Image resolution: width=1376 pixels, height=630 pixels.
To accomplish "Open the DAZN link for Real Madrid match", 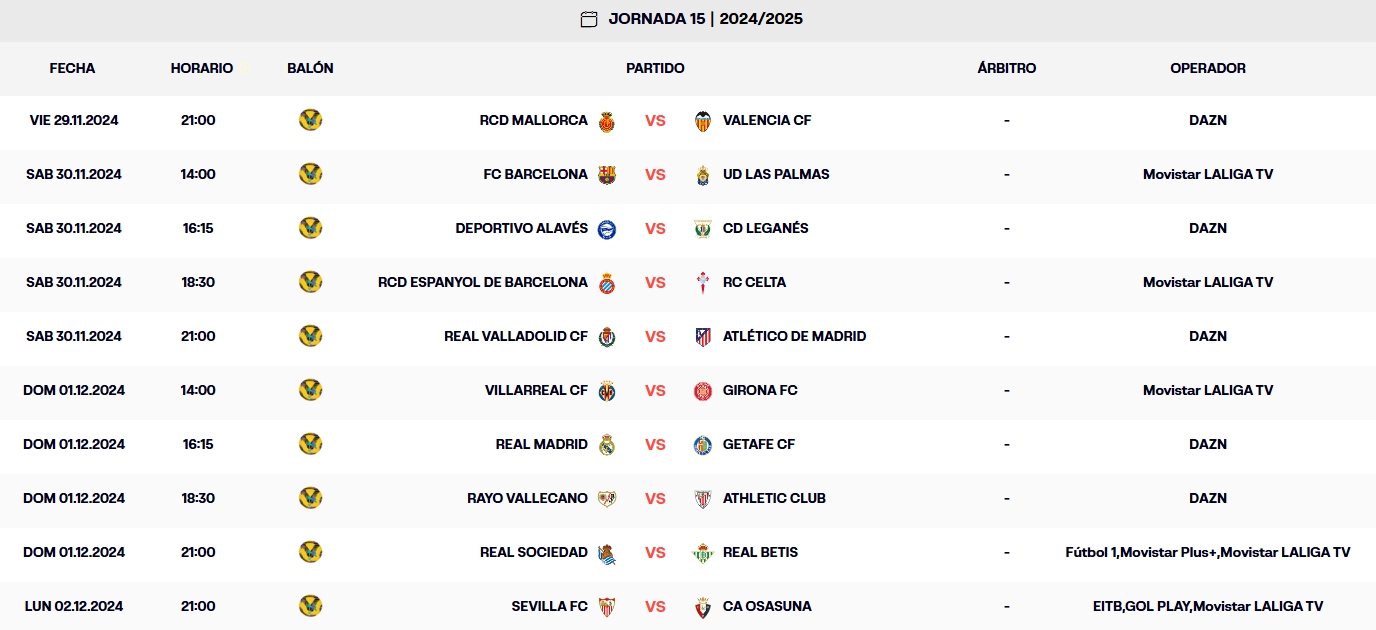I will (x=1208, y=444).
